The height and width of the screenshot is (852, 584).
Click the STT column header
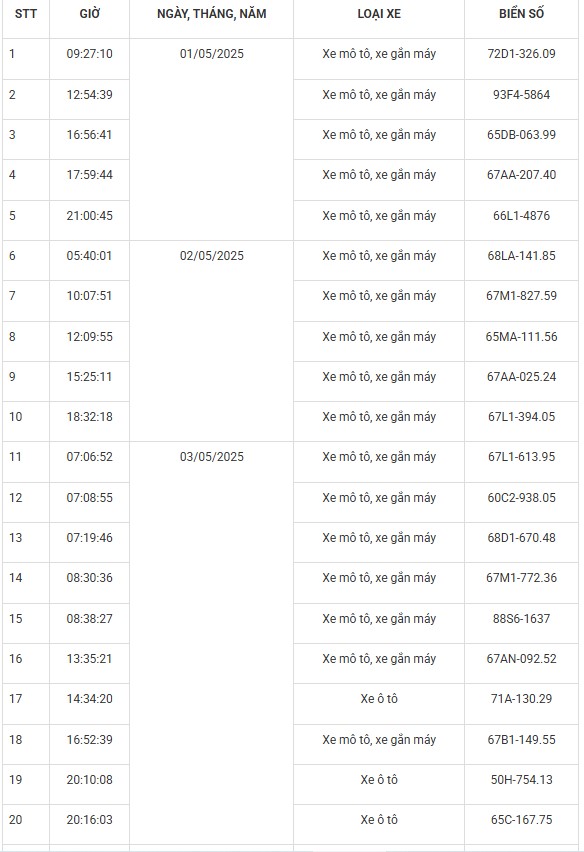click(26, 14)
